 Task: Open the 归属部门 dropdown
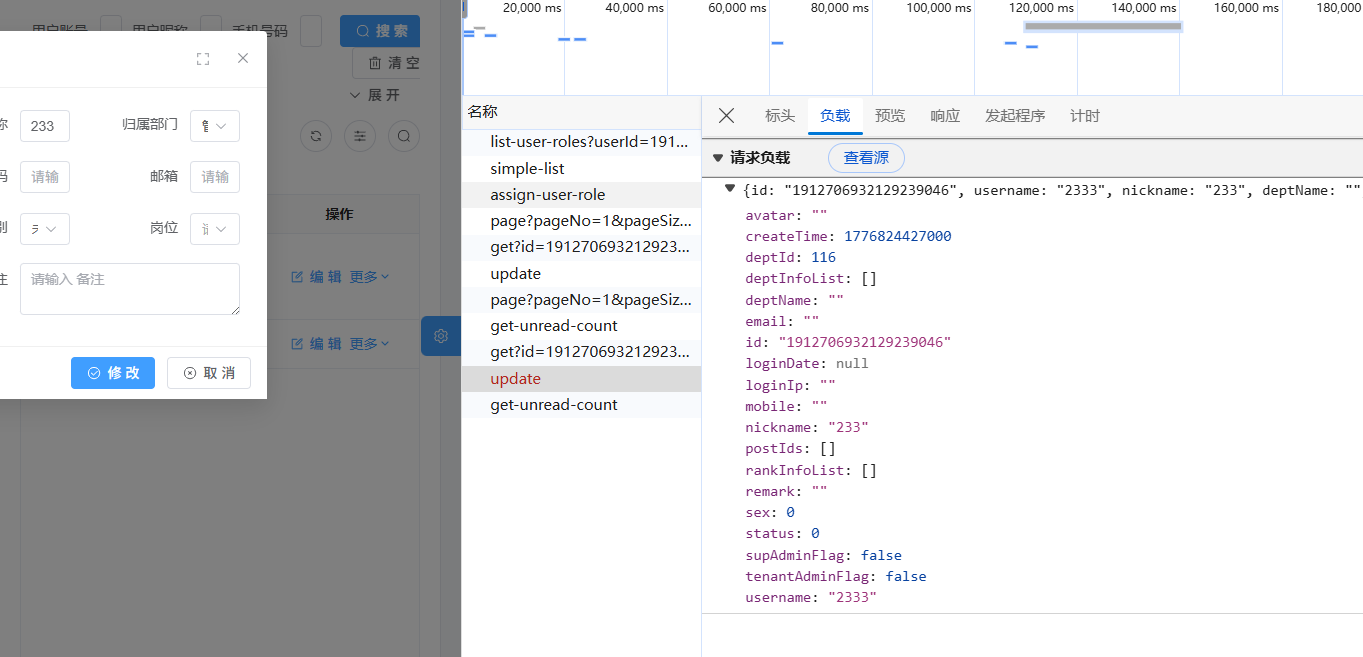215,126
